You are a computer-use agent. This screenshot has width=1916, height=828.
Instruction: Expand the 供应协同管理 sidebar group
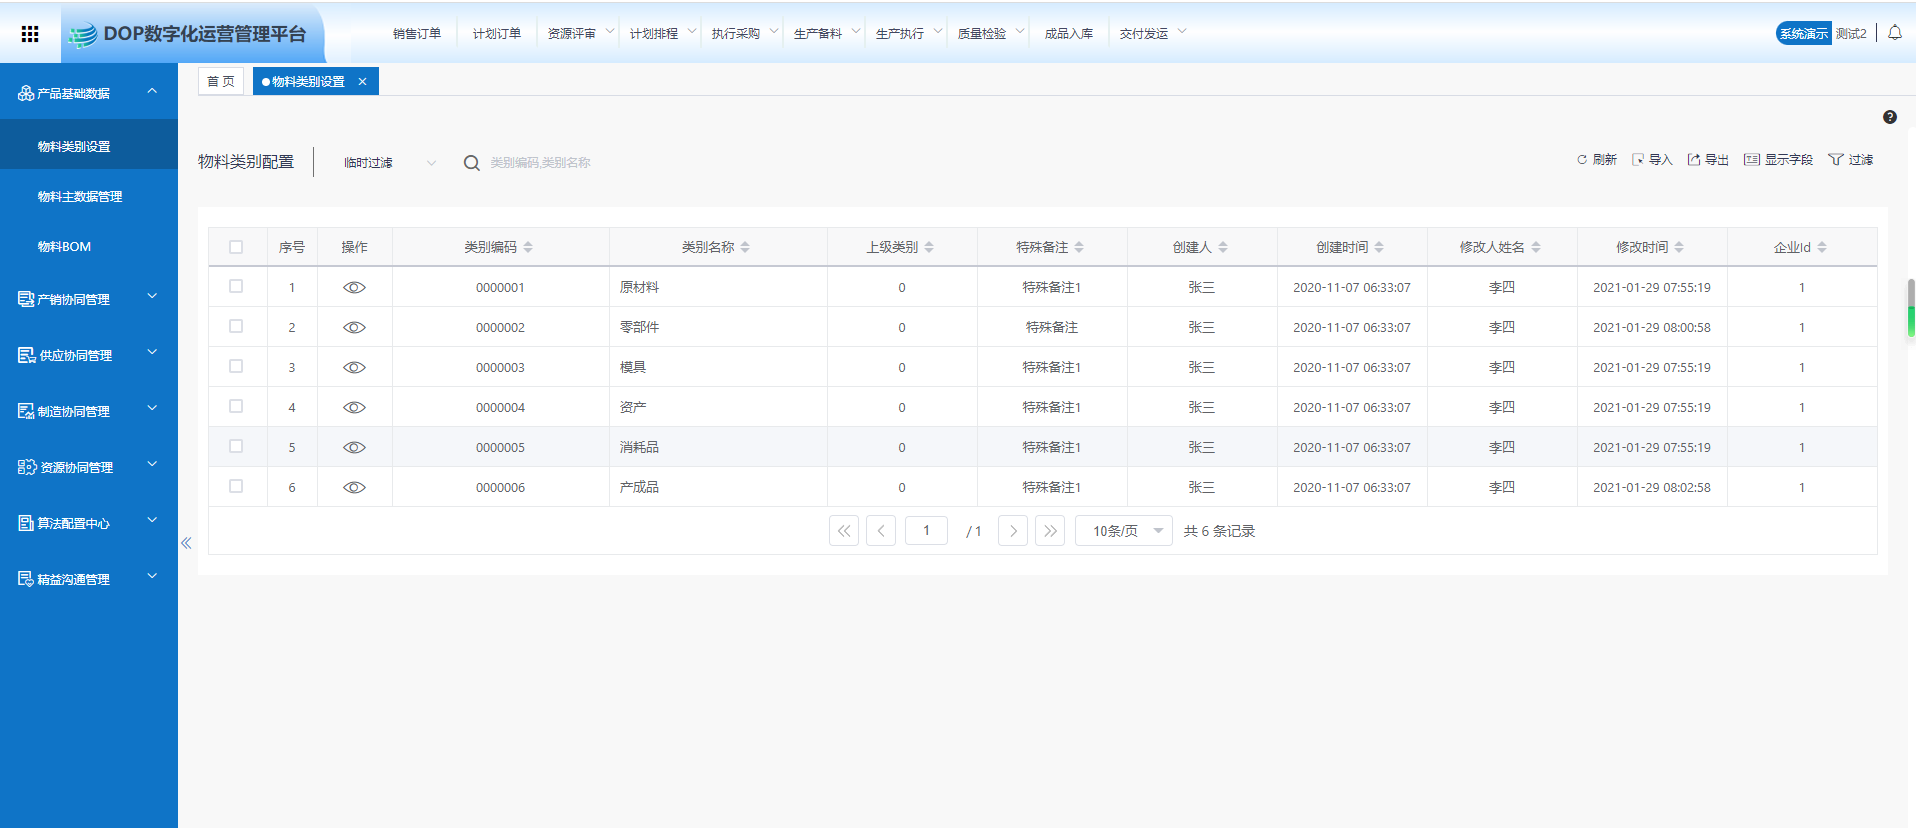(x=89, y=355)
